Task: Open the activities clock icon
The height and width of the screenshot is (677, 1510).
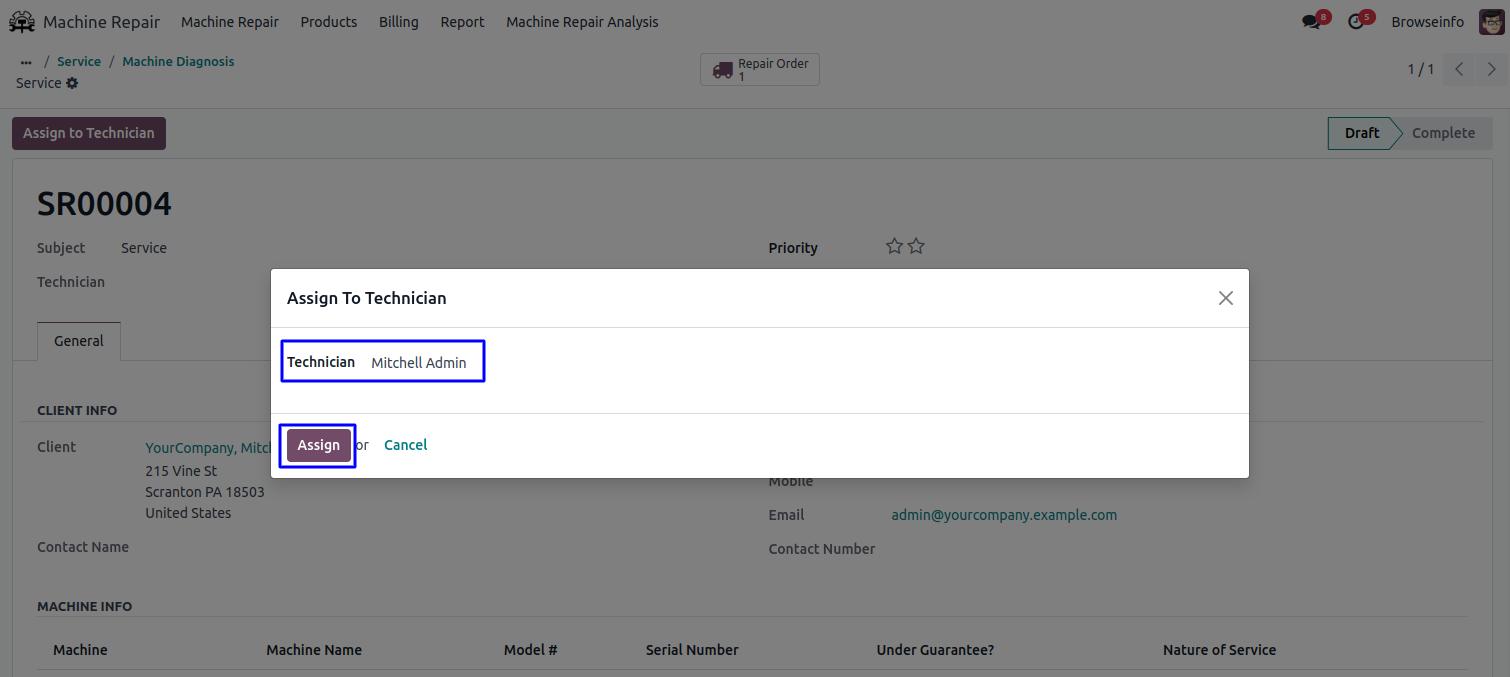Action: pos(1356,22)
